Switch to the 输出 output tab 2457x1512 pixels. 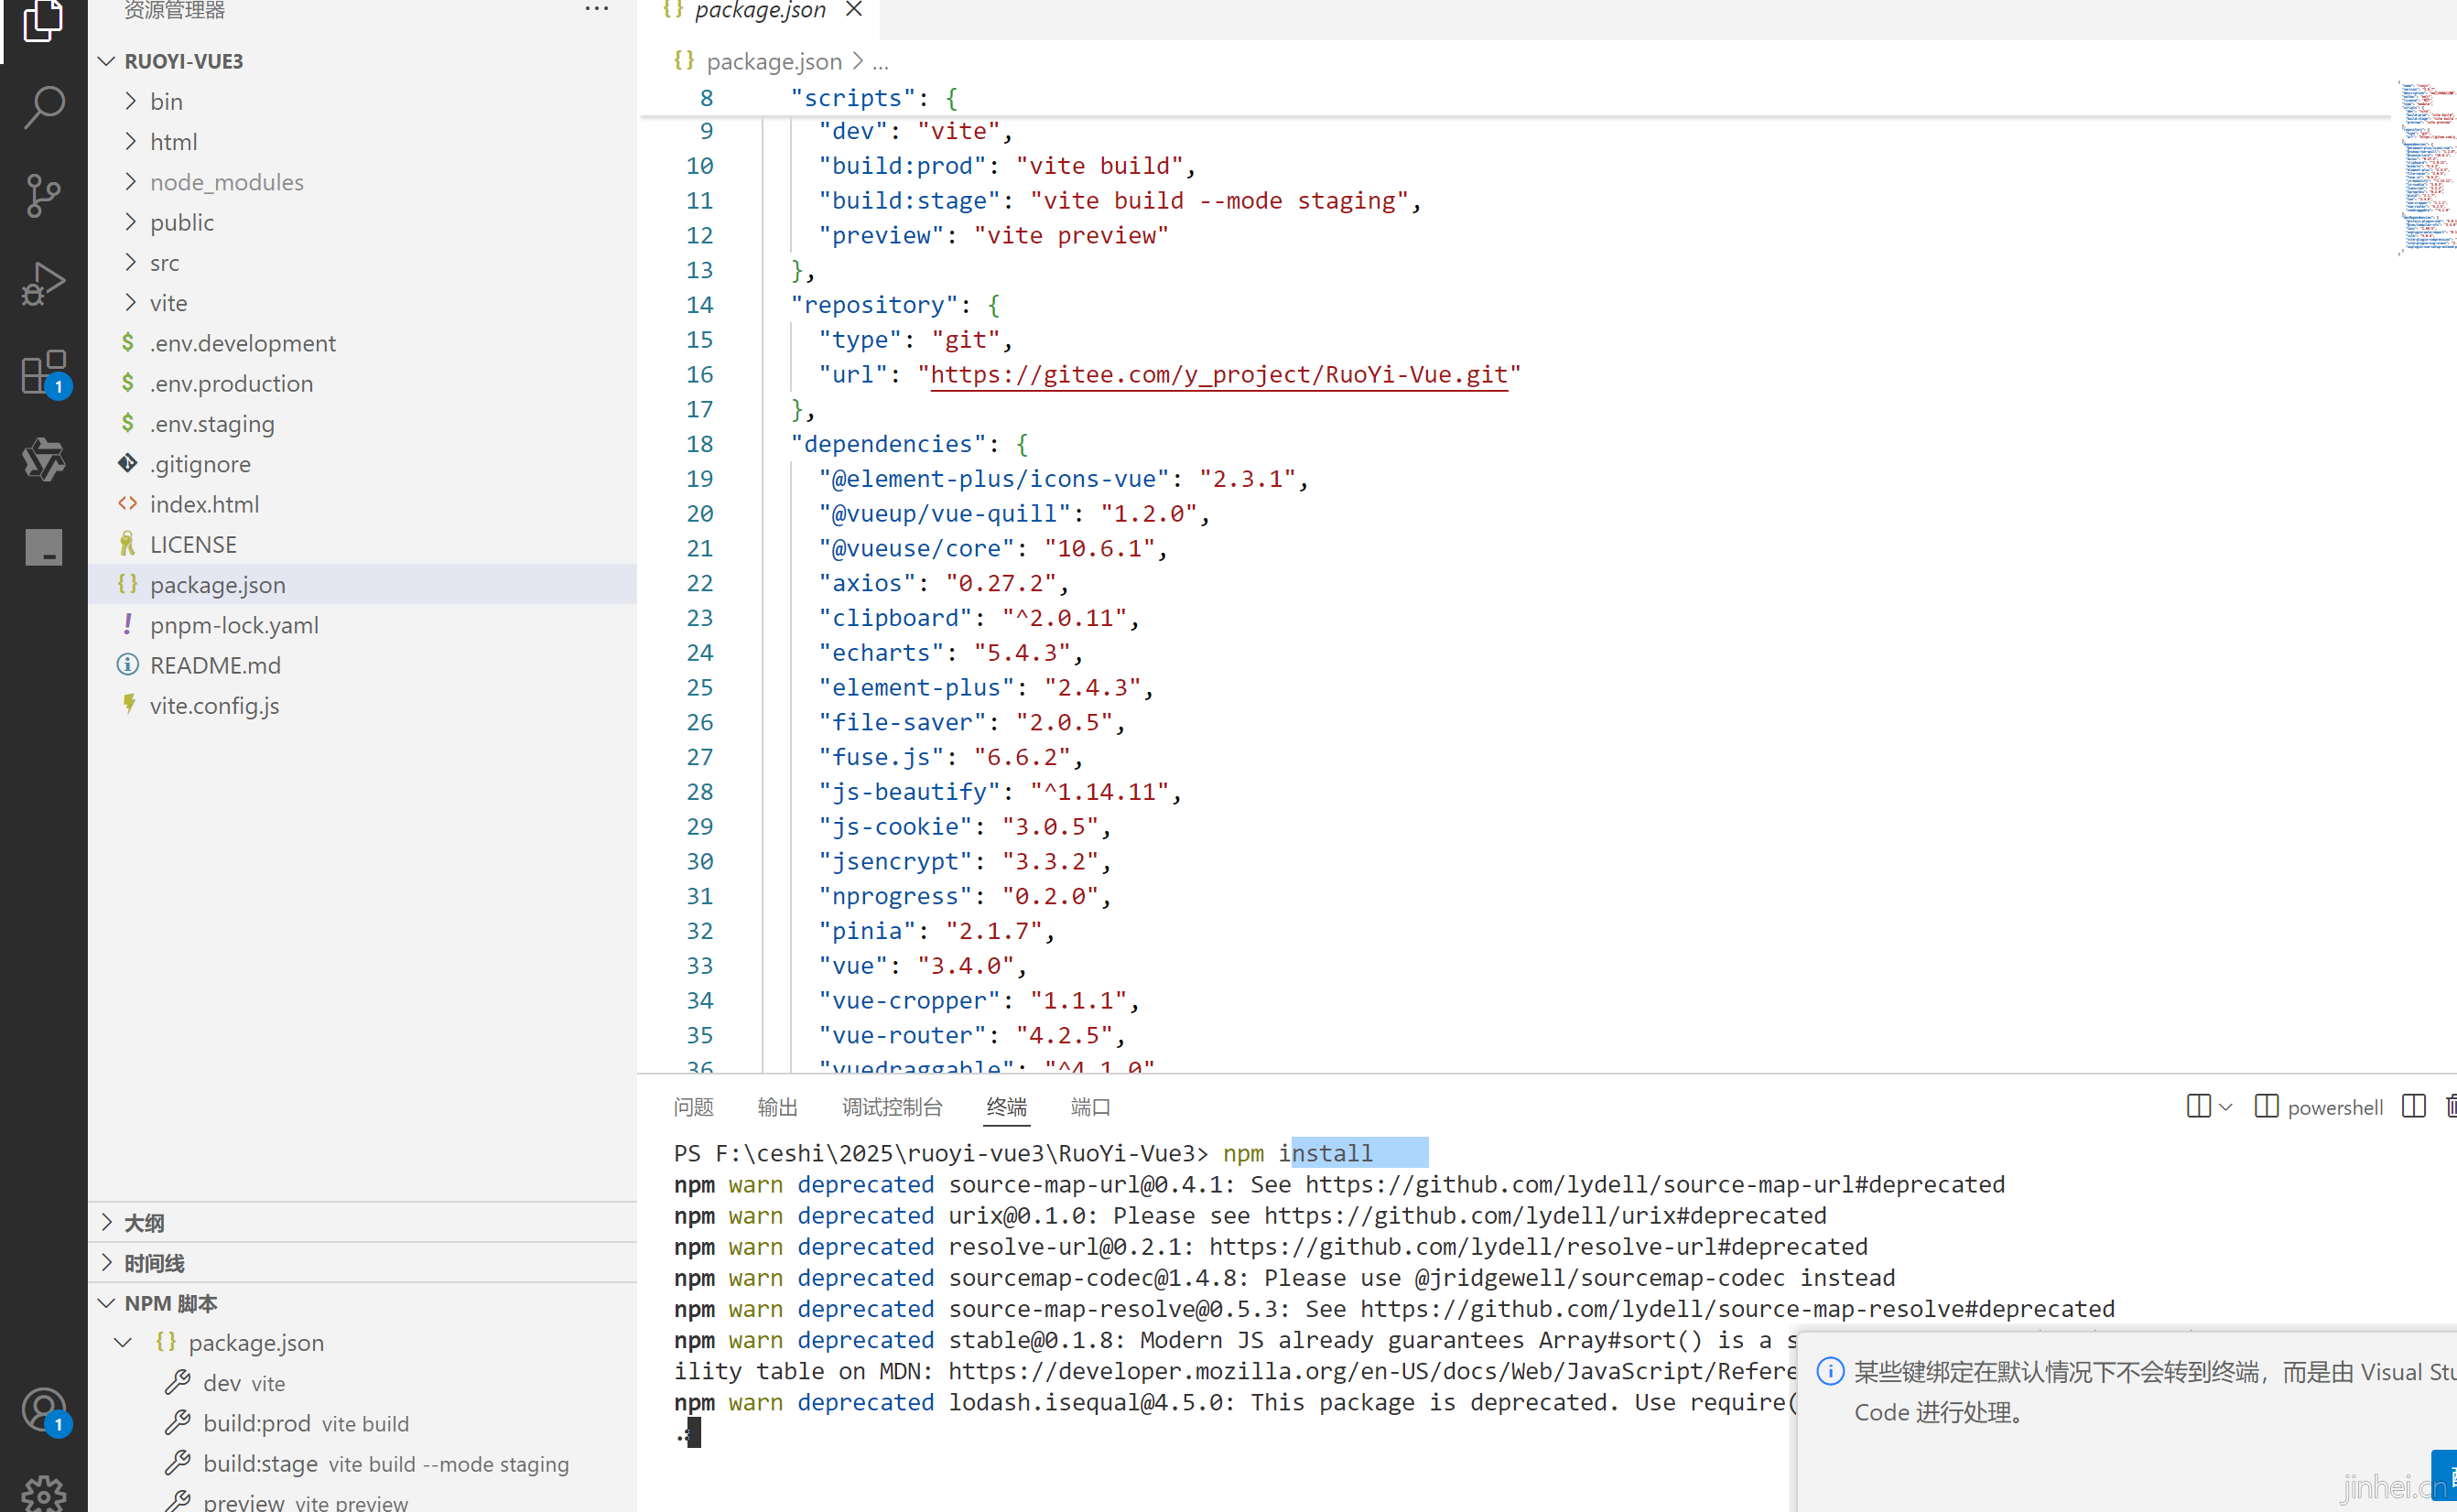[777, 1107]
